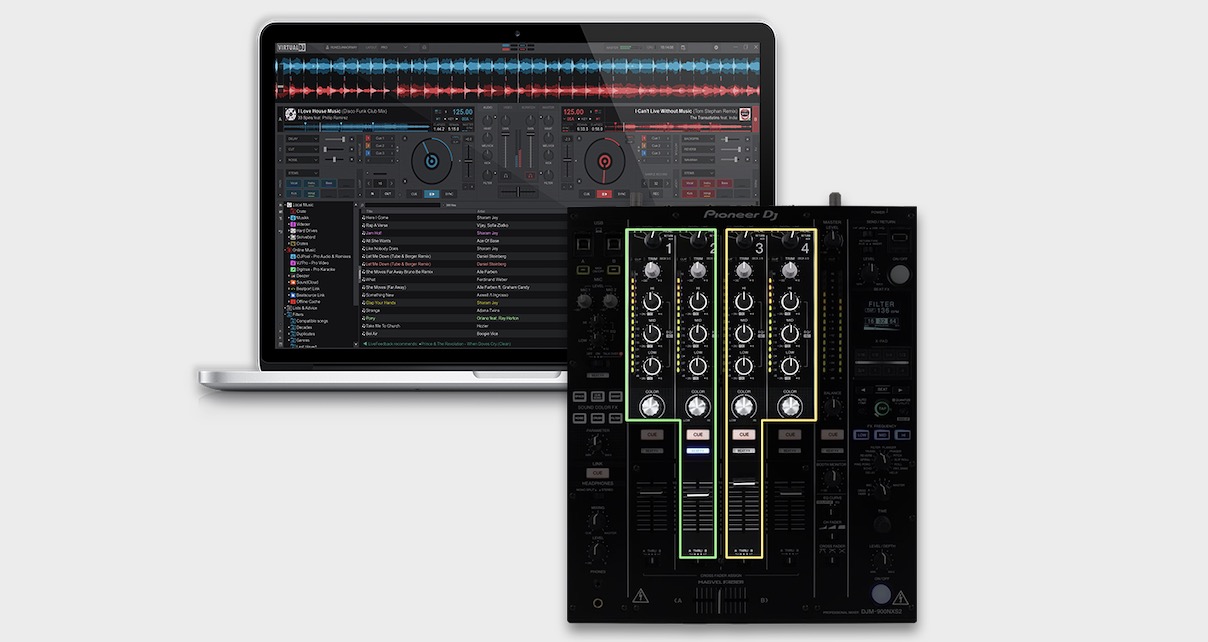Enable SYNC on the left deck

448,194
